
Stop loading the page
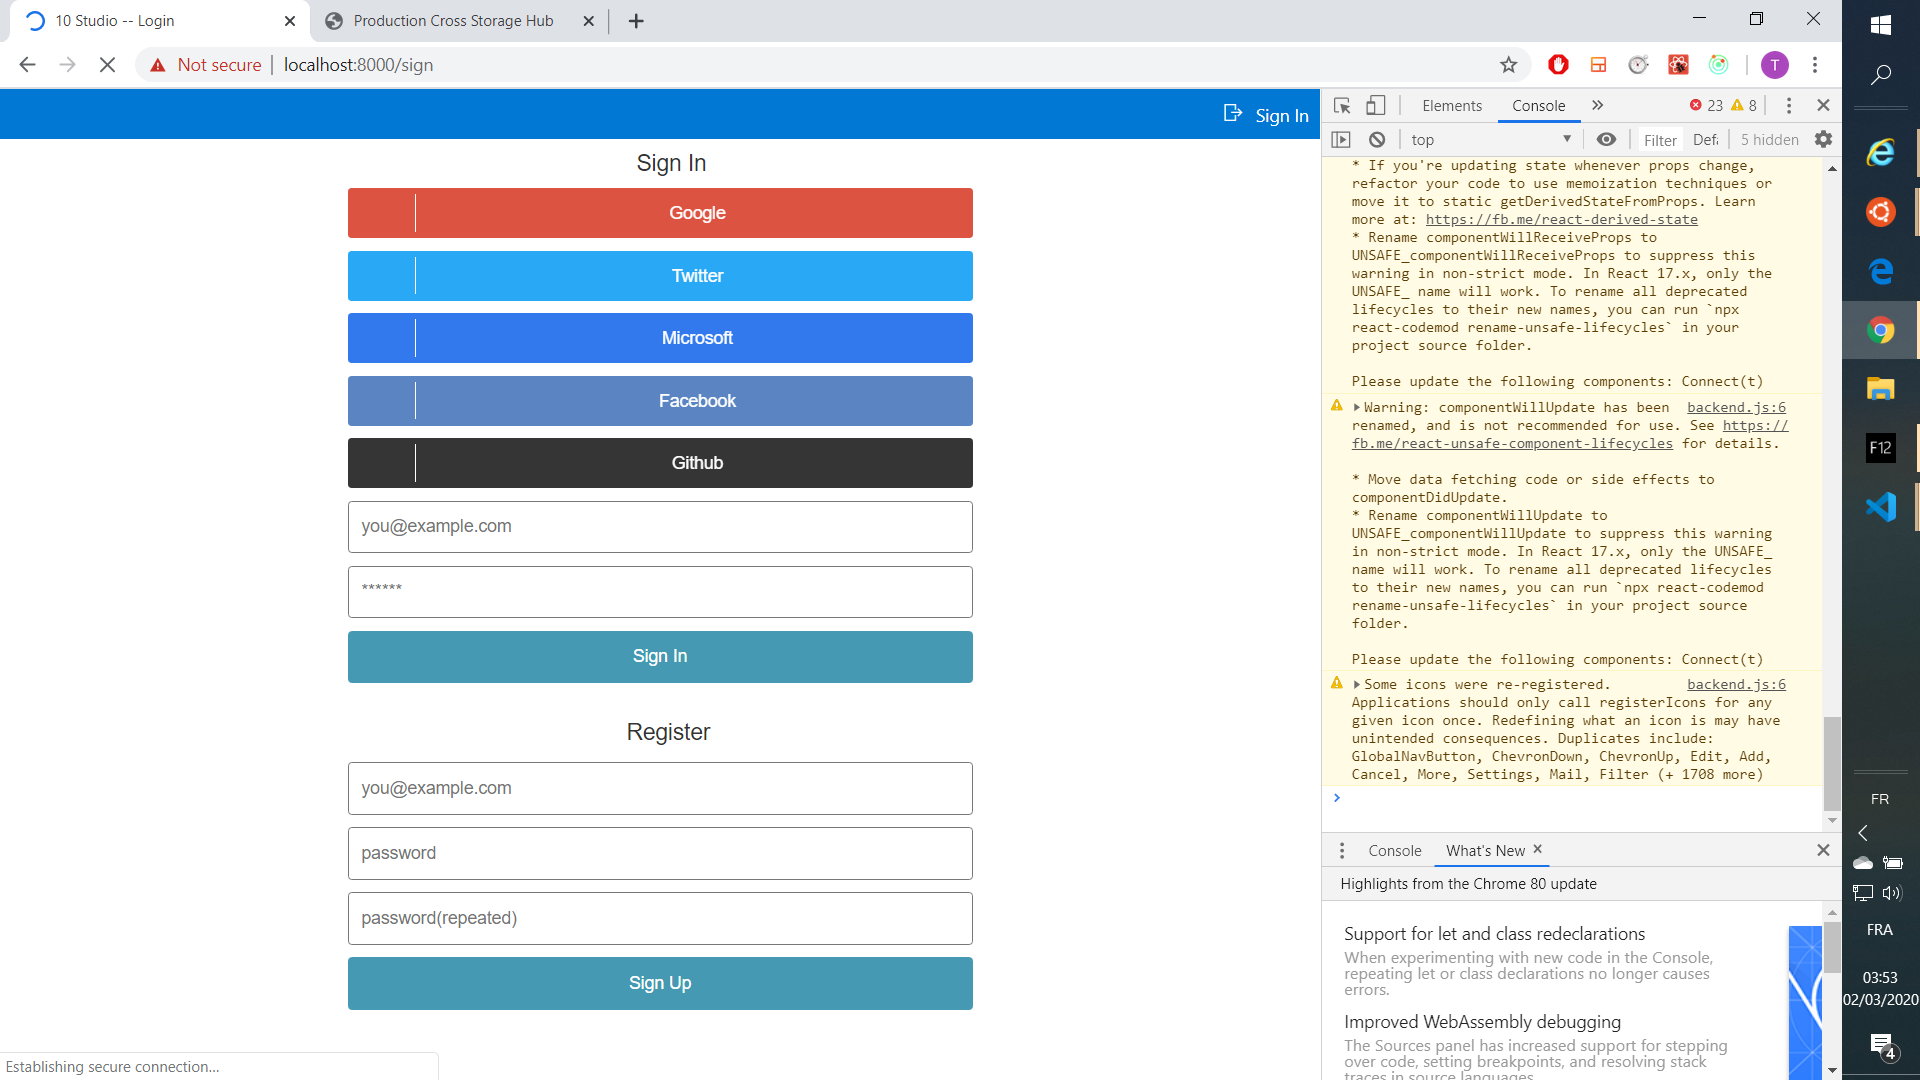[107, 65]
